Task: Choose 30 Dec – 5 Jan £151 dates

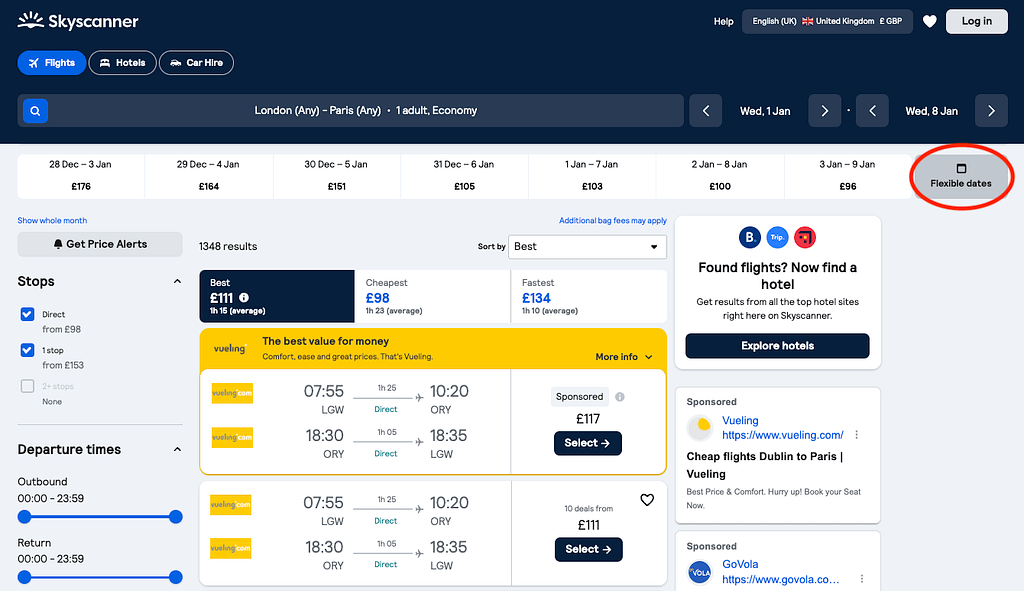Action: click(336, 176)
